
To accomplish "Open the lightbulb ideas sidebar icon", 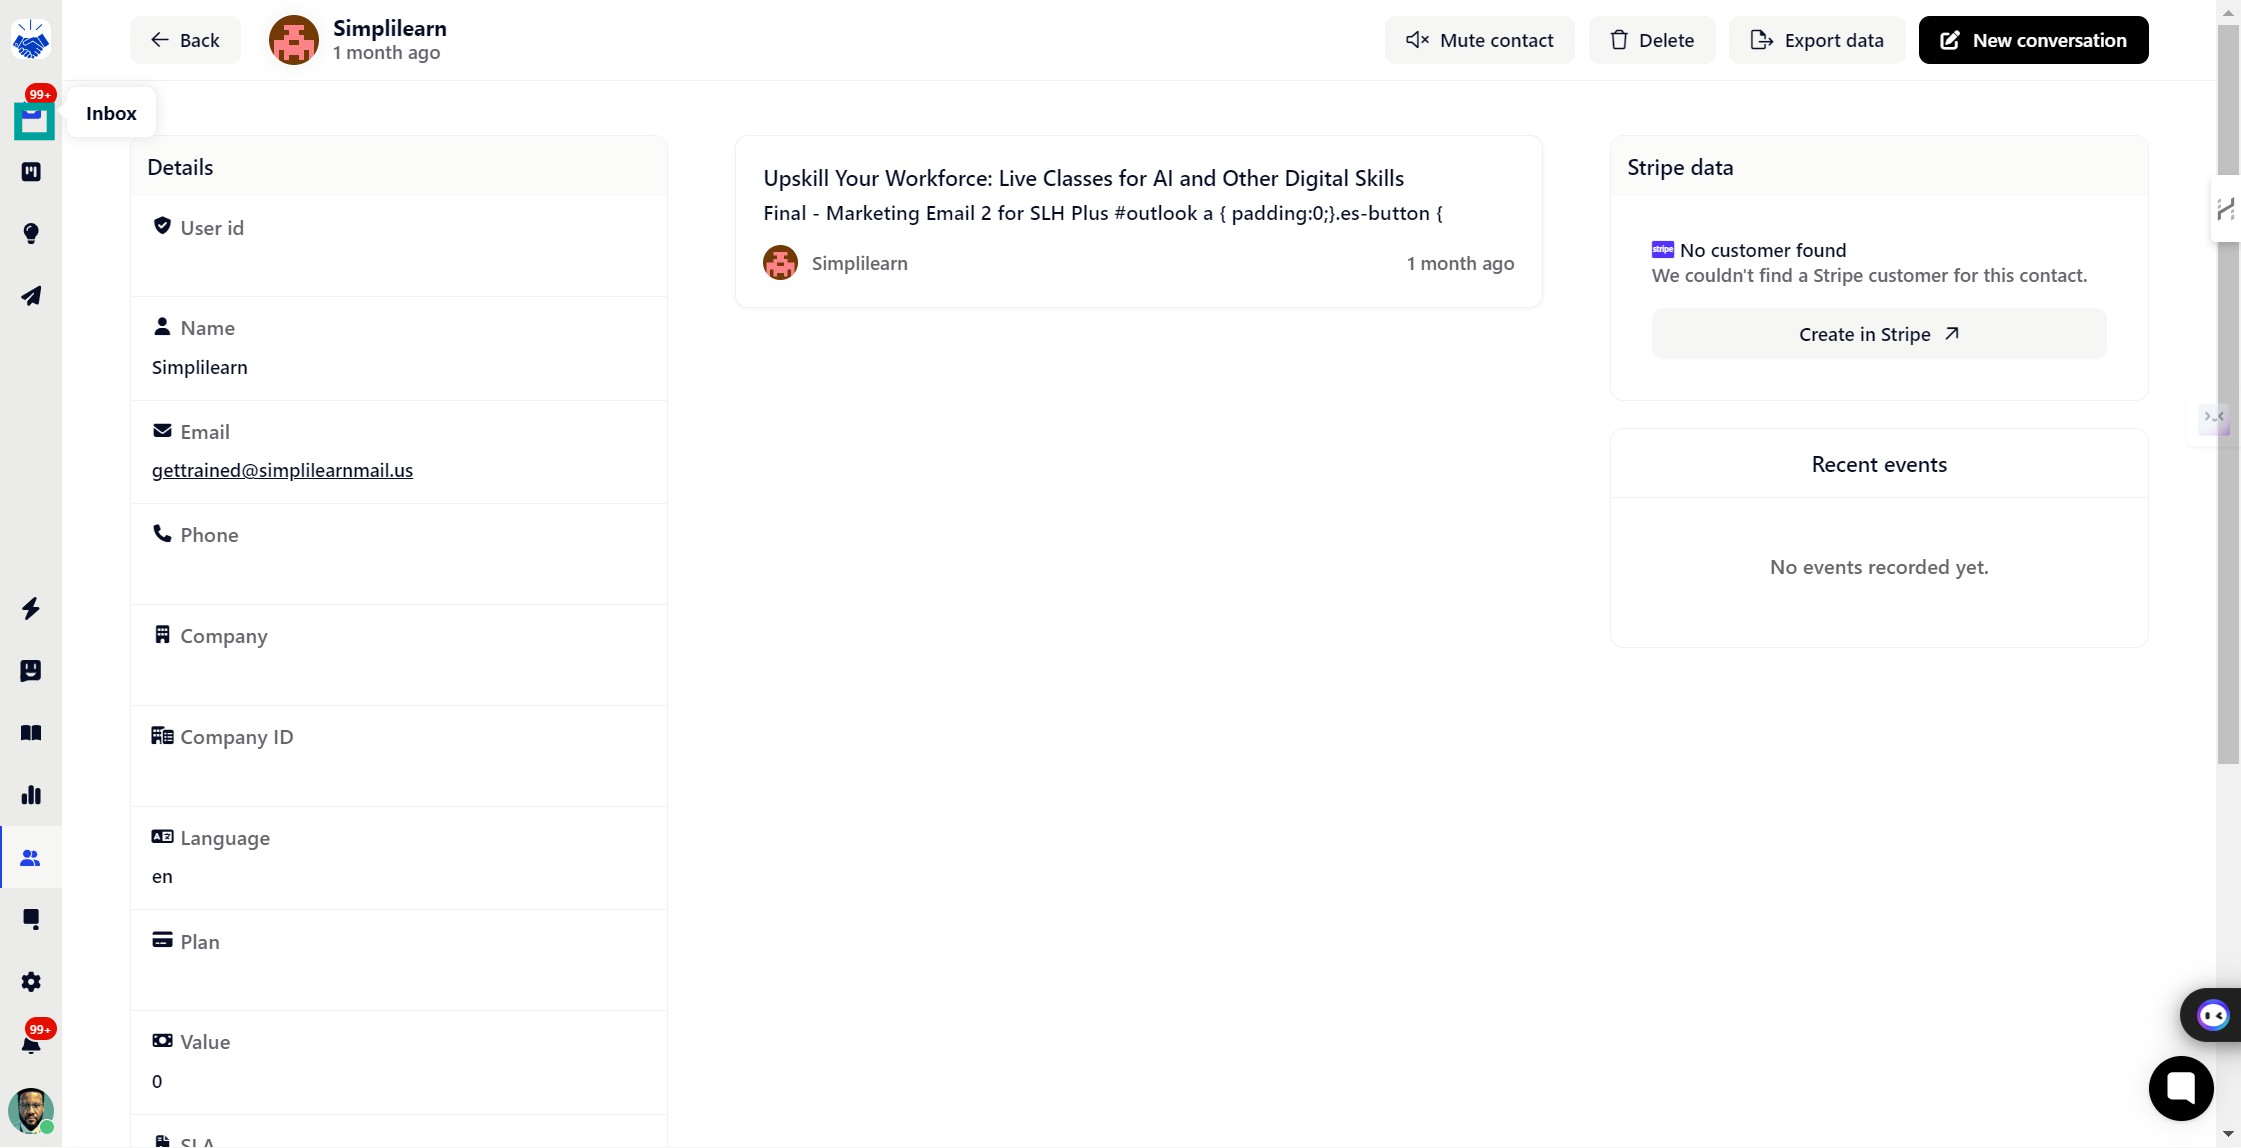I will coord(31,234).
